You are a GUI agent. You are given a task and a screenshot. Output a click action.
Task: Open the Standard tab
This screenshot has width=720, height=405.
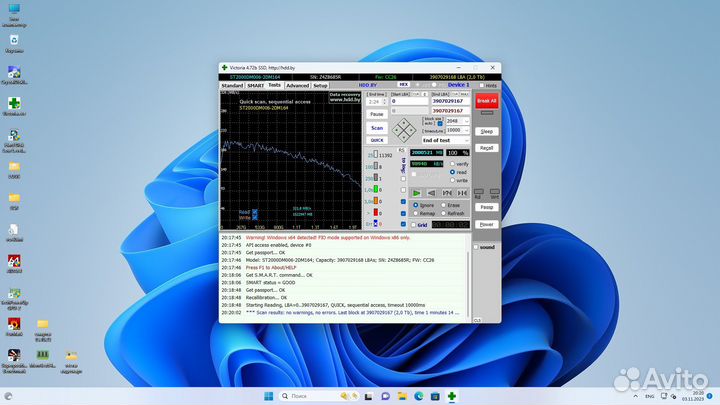(x=232, y=85)
